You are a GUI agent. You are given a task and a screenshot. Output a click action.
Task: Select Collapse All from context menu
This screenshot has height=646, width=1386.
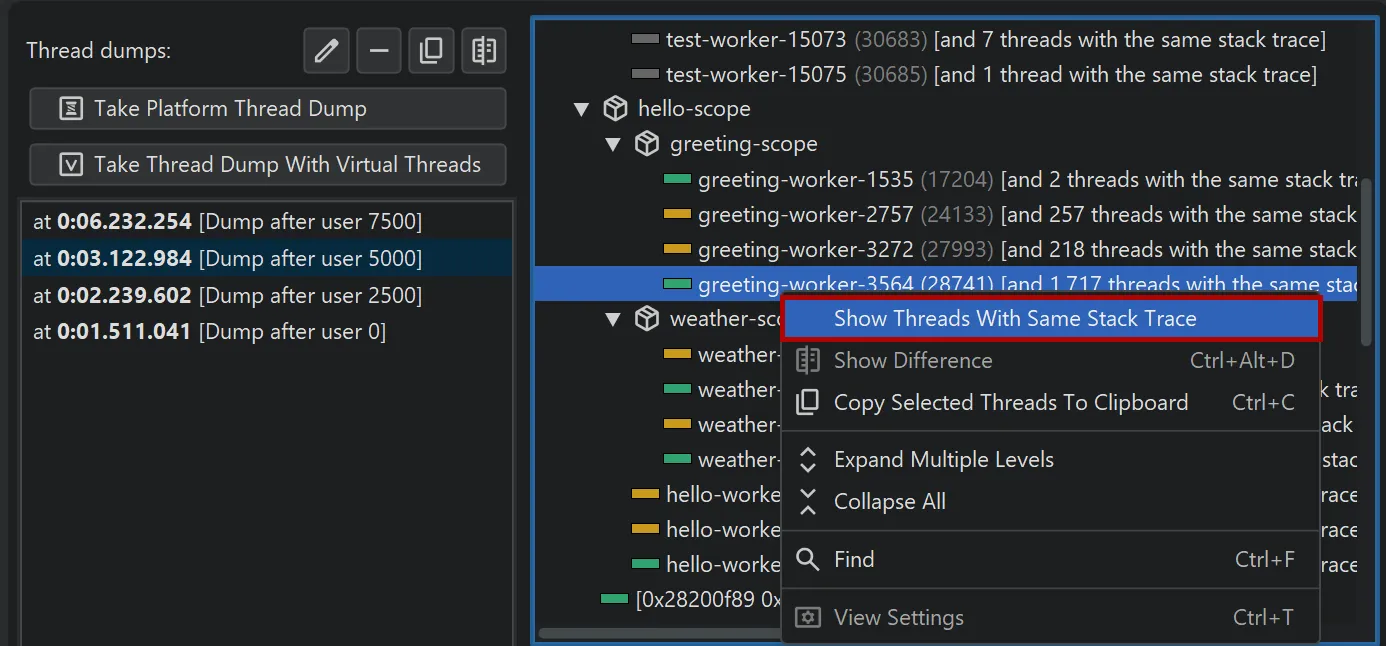pyautogui.click(x=890, y=501)
